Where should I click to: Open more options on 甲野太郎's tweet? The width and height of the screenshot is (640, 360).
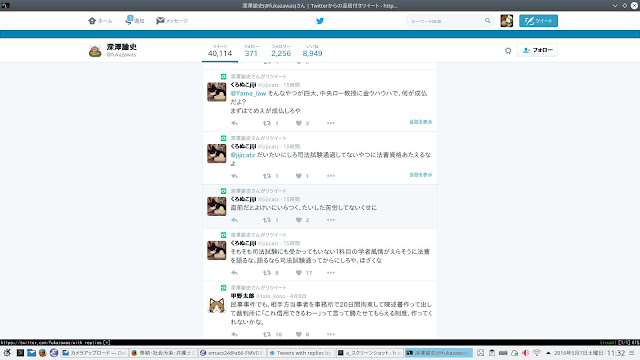point(331,334)
